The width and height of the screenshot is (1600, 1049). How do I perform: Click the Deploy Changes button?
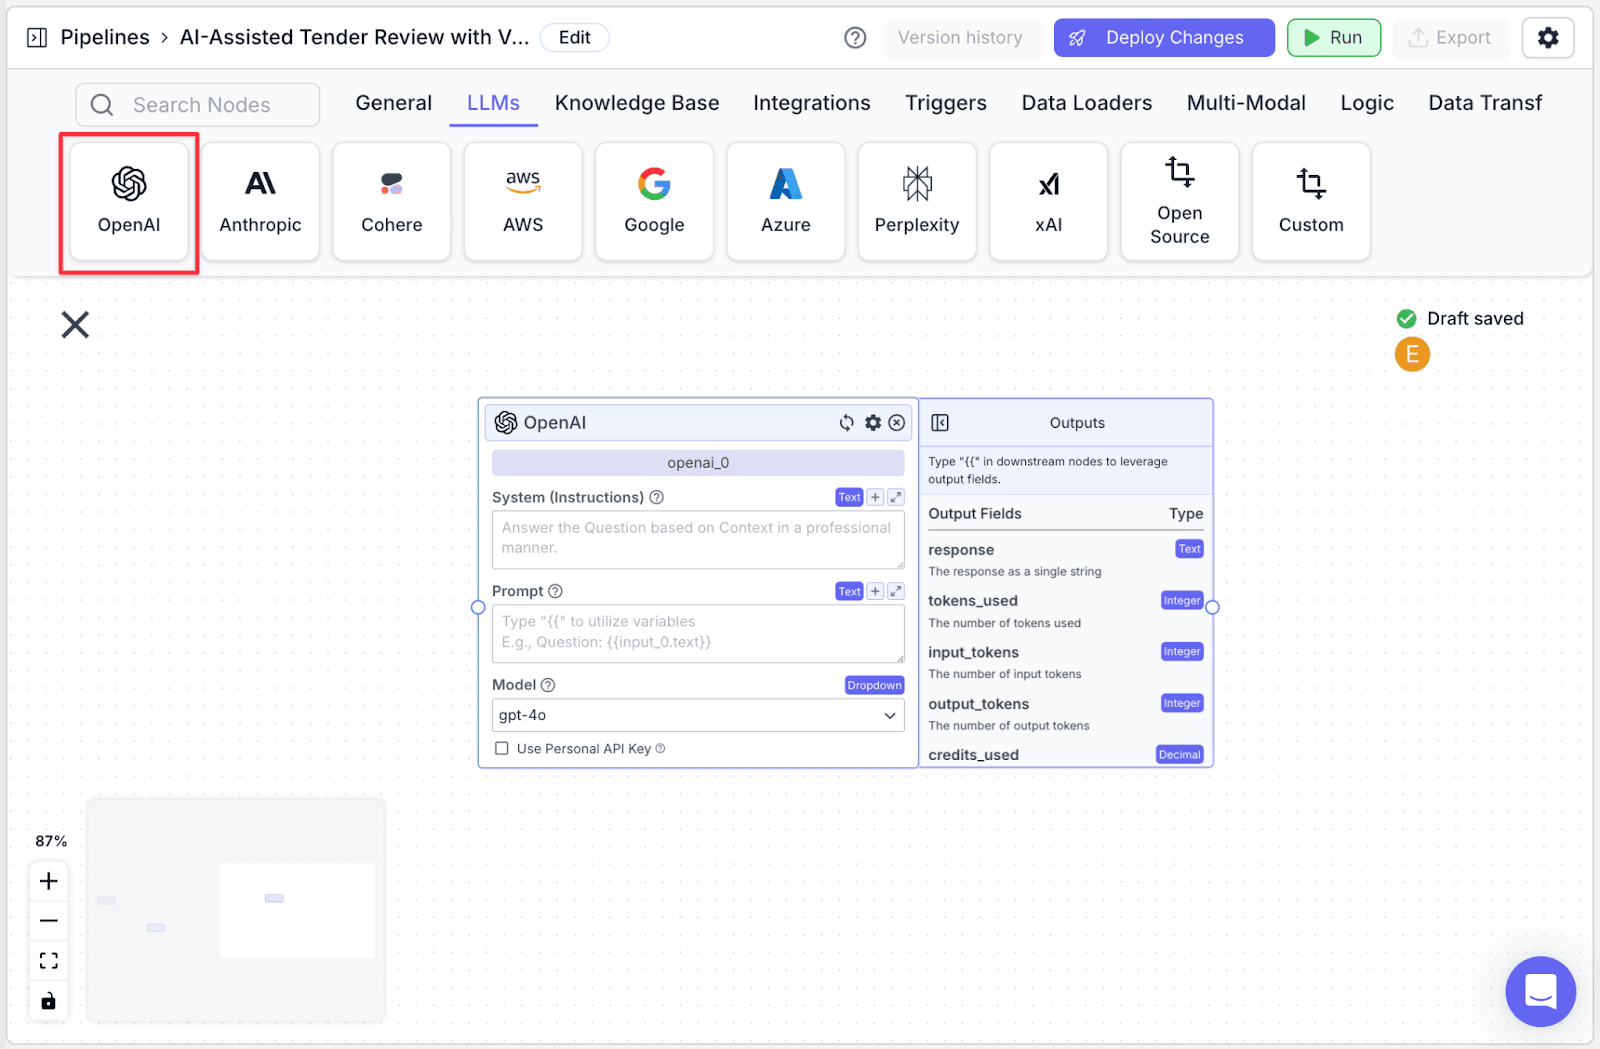point(1164,38)
